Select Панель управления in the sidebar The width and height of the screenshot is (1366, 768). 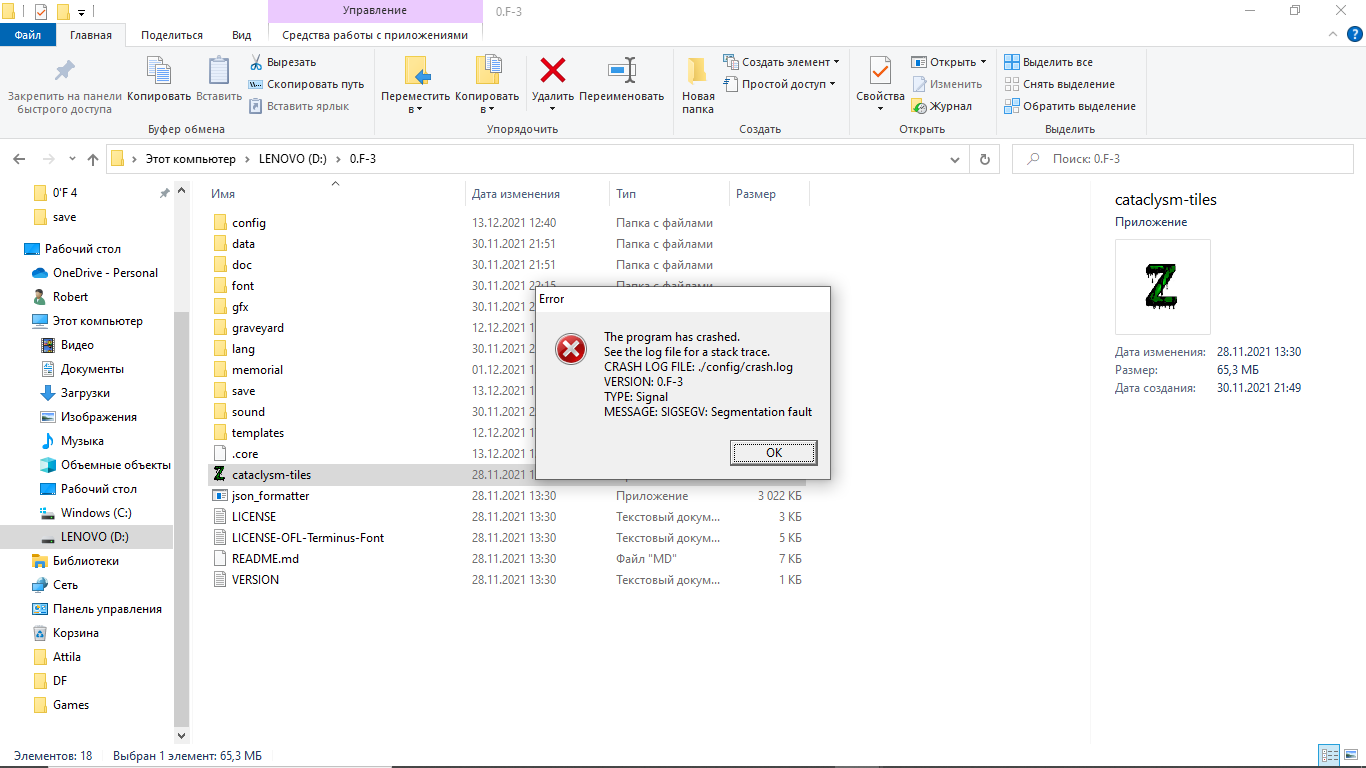(x=107, y=609)
